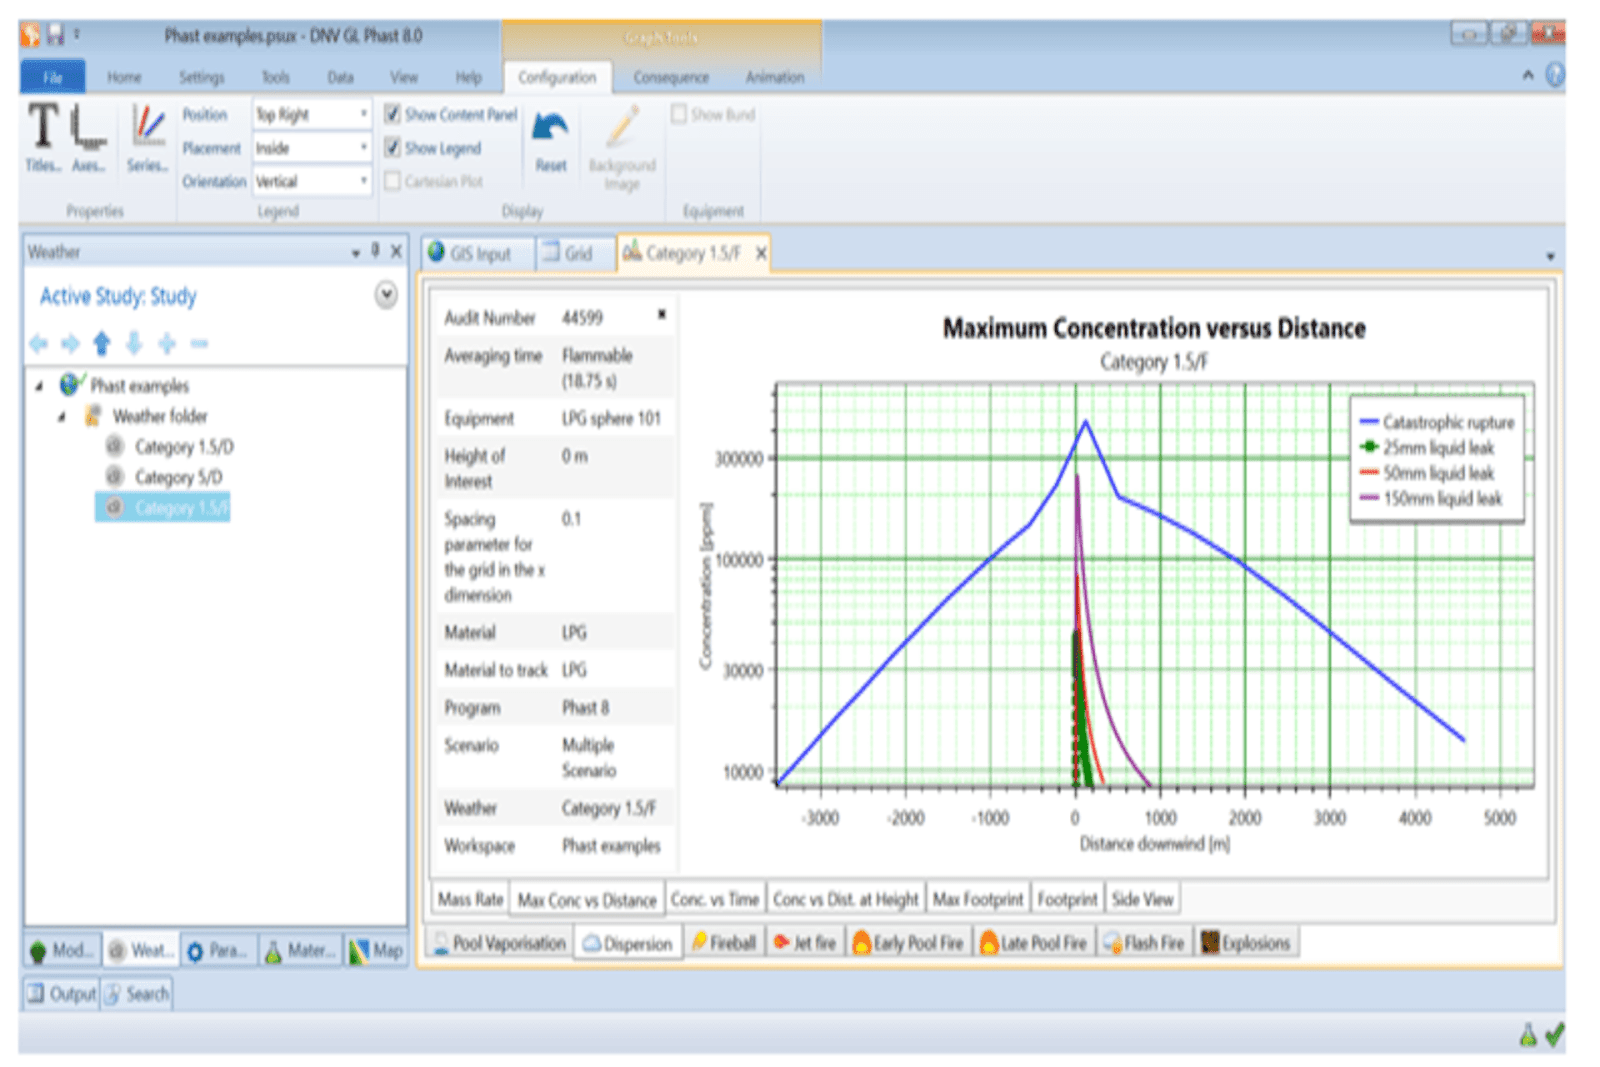Open the Settings ribbon tab
This screenshot has width=1600, height=1067.
click(x=201, y=77)
